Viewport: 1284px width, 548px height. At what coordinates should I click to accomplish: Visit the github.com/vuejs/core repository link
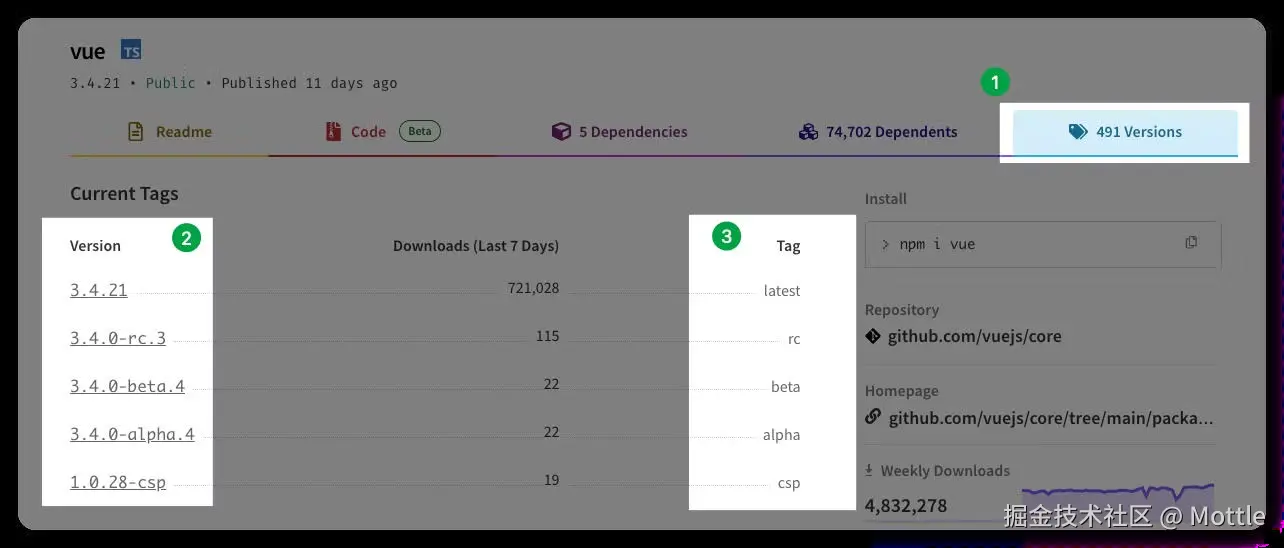[x=974, y=337]
